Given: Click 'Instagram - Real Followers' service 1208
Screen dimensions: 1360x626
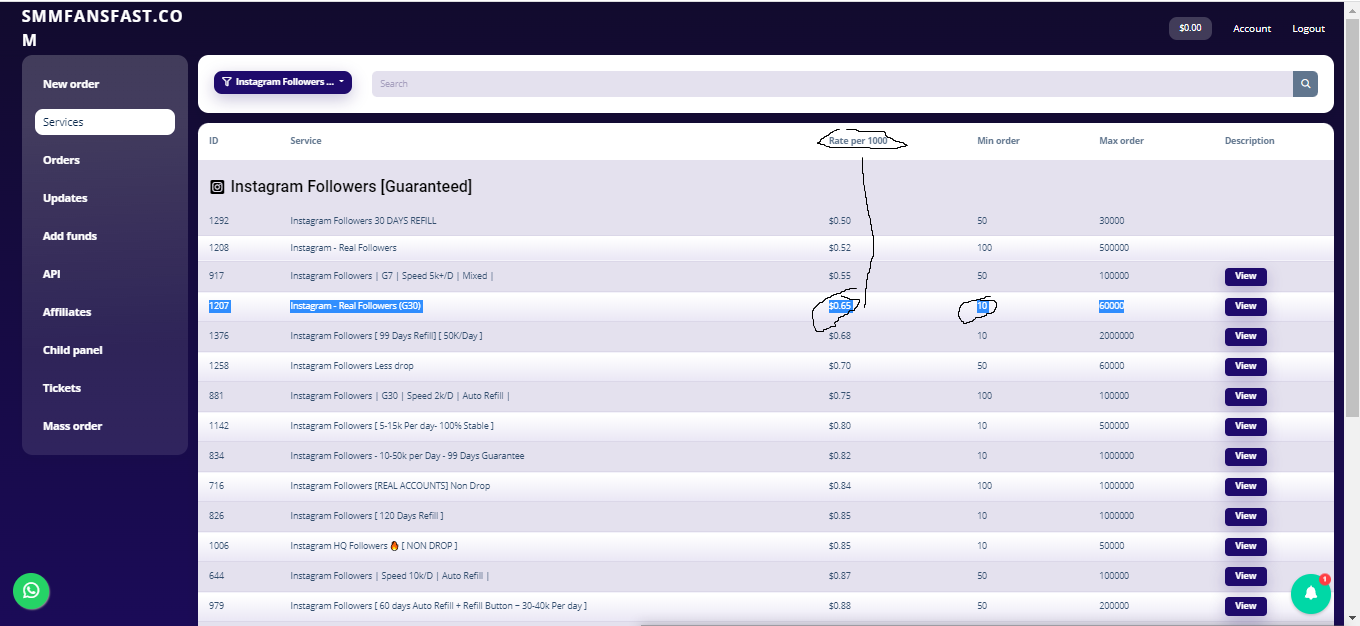Looking at the screenshot, I should coord(343,248).
